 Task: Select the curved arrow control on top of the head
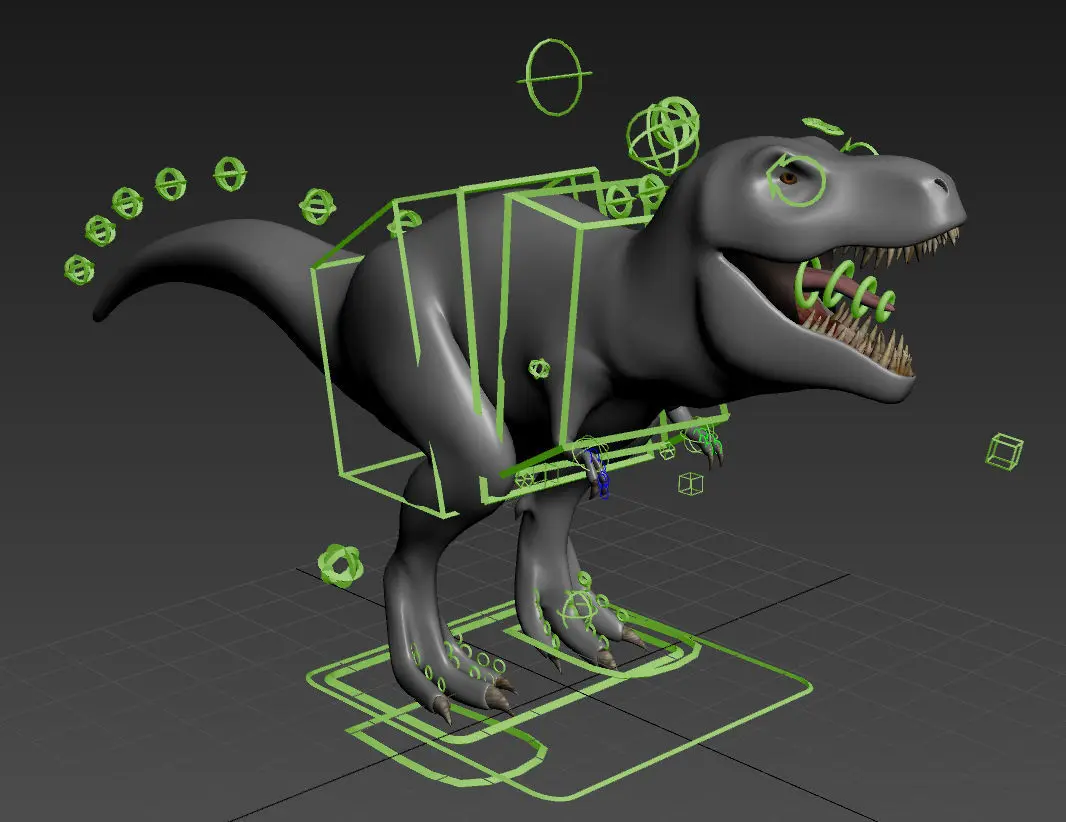point(859,147)
